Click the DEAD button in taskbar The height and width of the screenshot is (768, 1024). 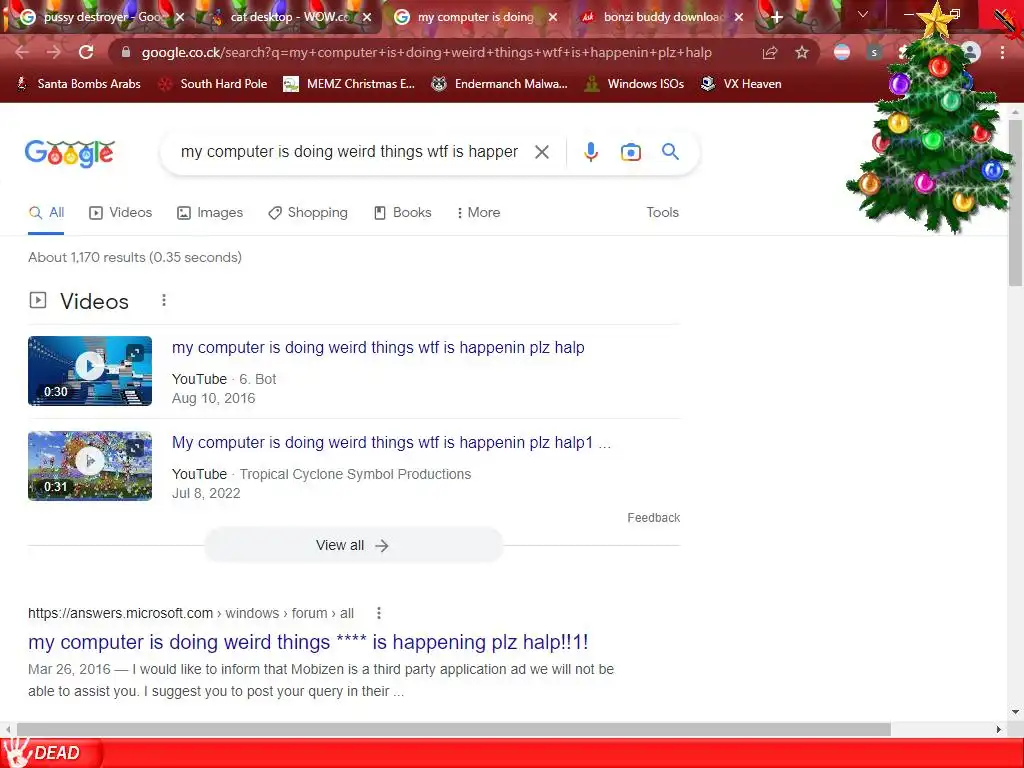51,753
